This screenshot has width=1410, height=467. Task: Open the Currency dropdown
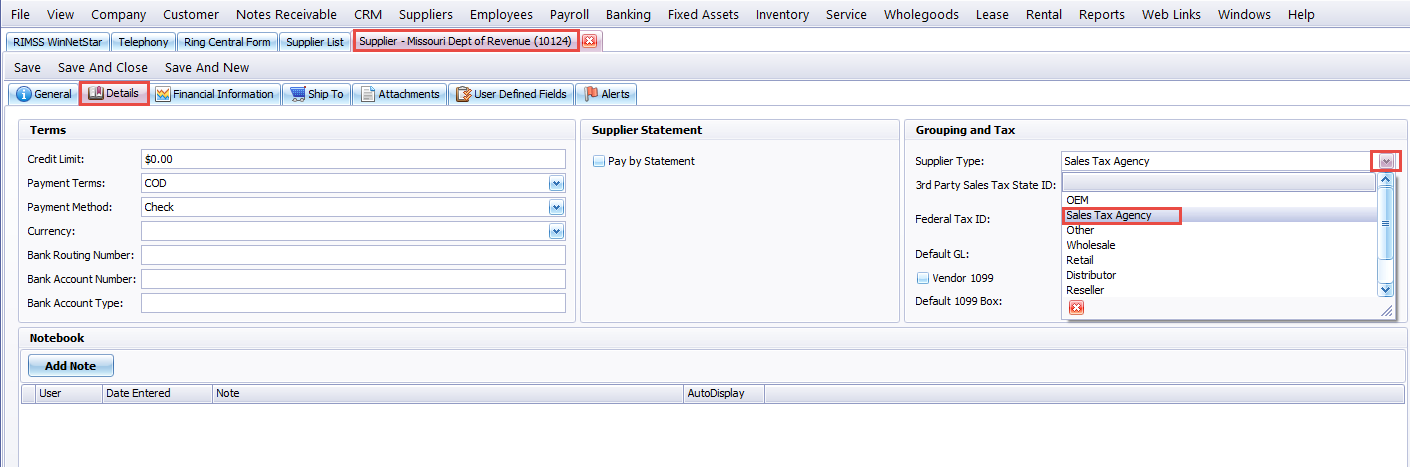pyautogui.click(x=556, y=232)
